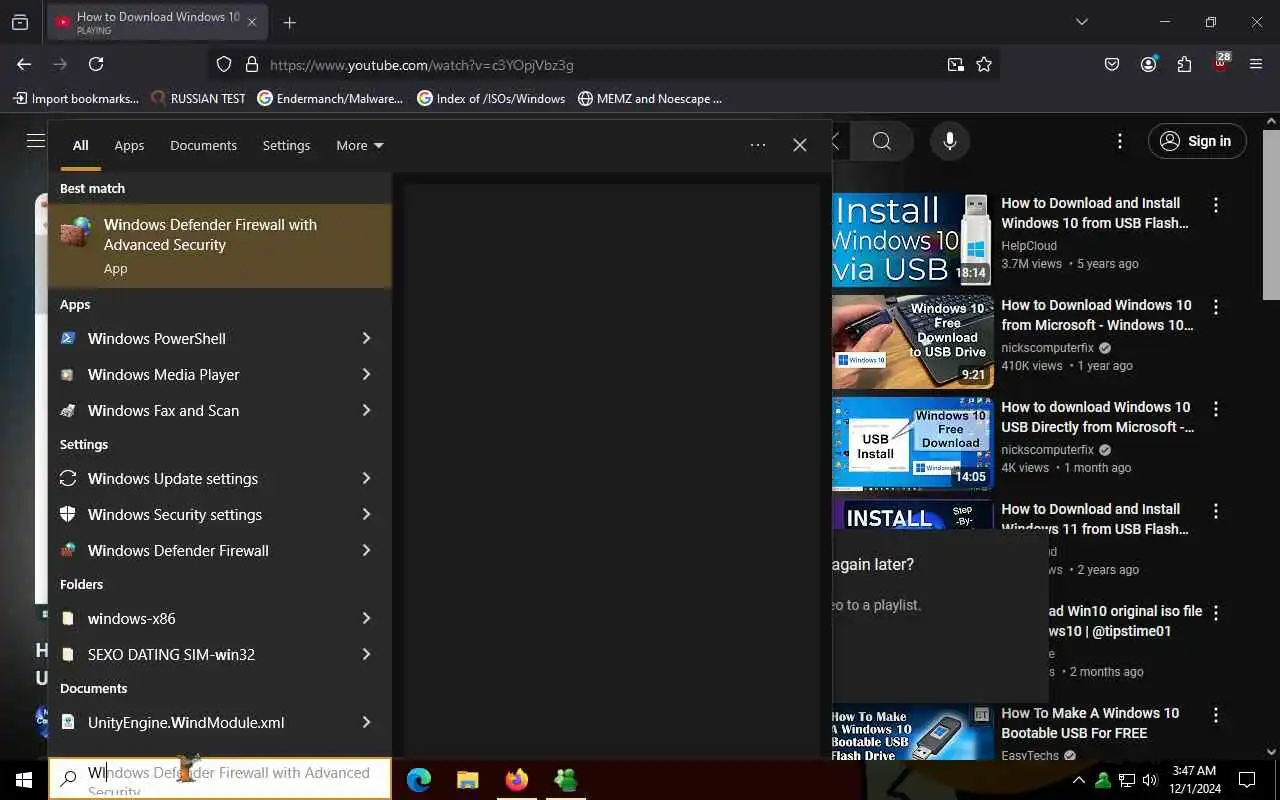Open Windows Defender Firewall with Advanced Security
Image resolution: width=1280 pixels, height=800 pixels.
(220, 246)
